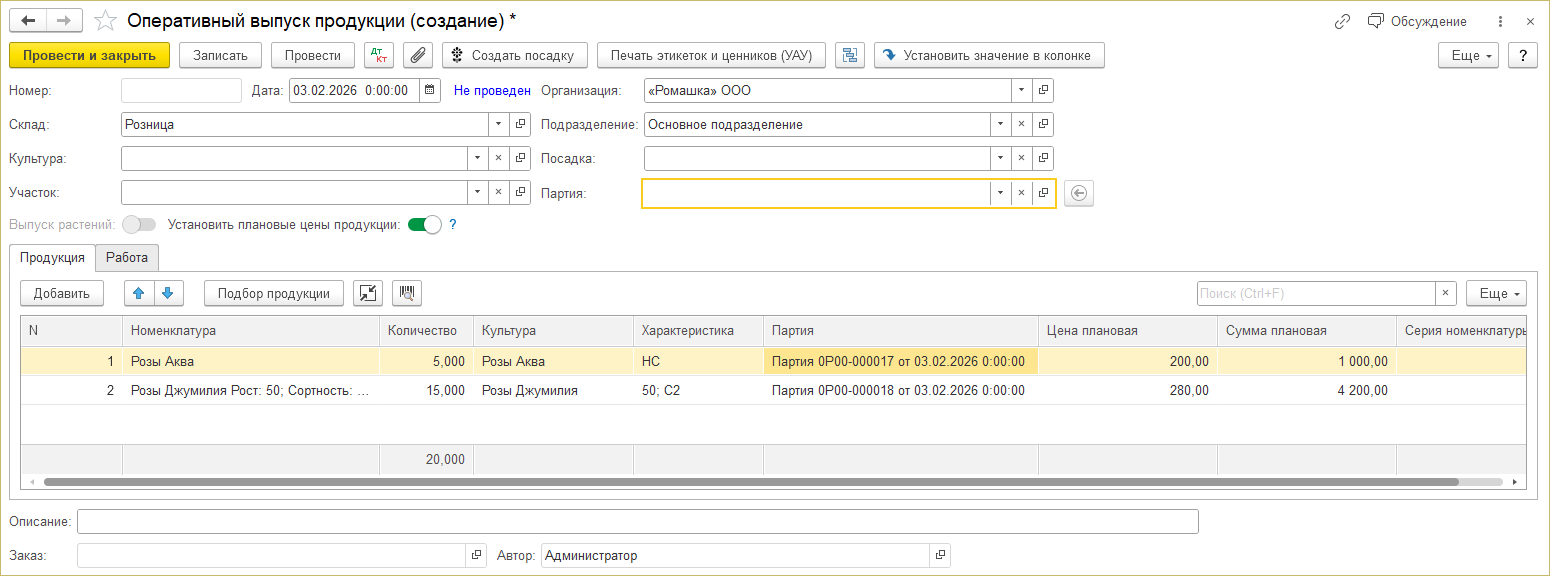This screenshot has height=576, width=1550.
Task: Copy link to document icon
Action: [x=1342, y=21]
